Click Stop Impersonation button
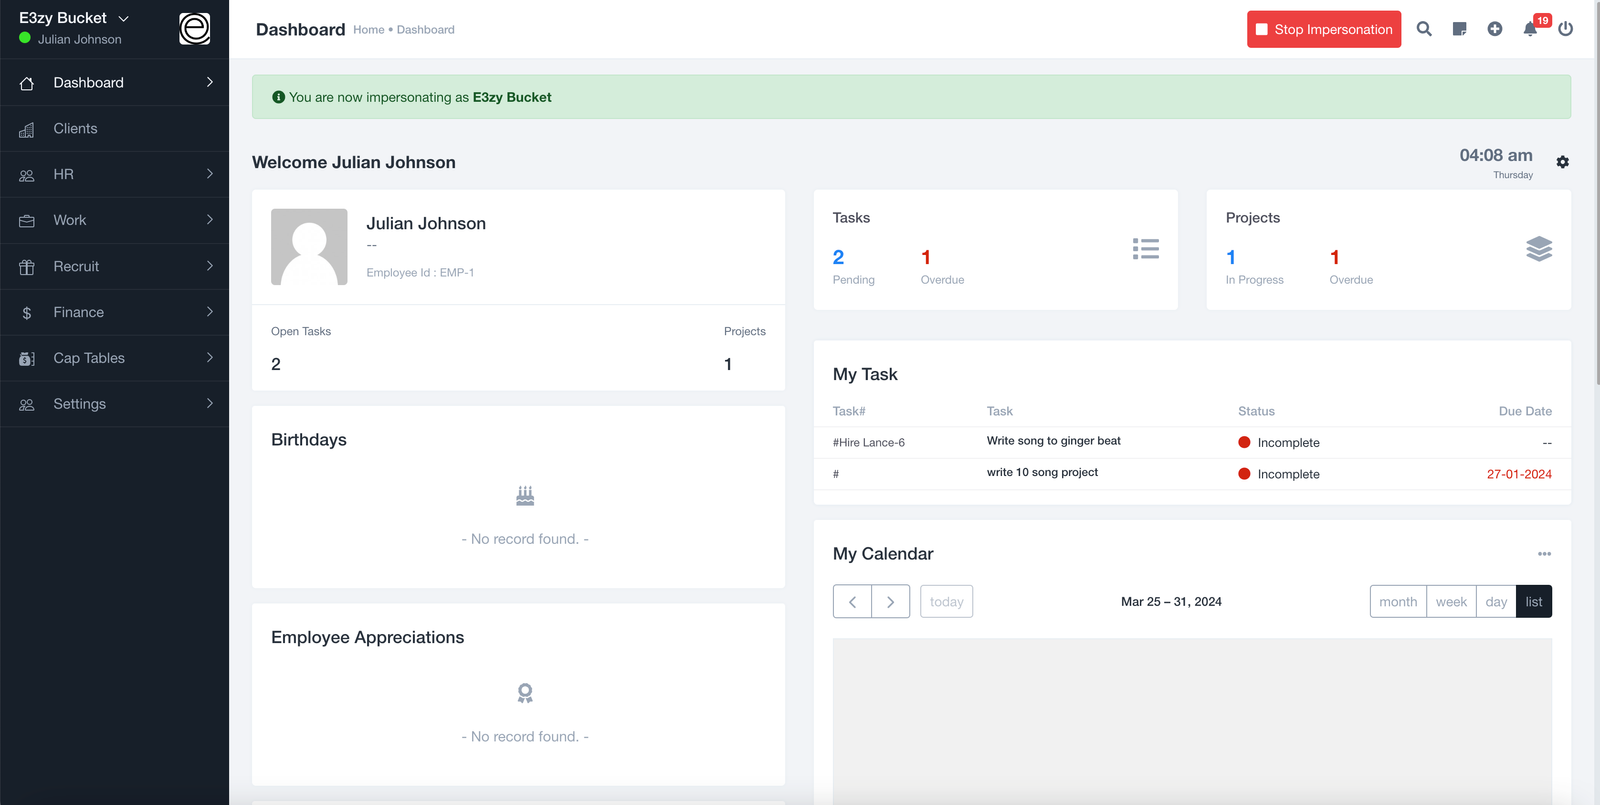Viewport: 1600px width, 805px height. click(x=1323, y=29)
